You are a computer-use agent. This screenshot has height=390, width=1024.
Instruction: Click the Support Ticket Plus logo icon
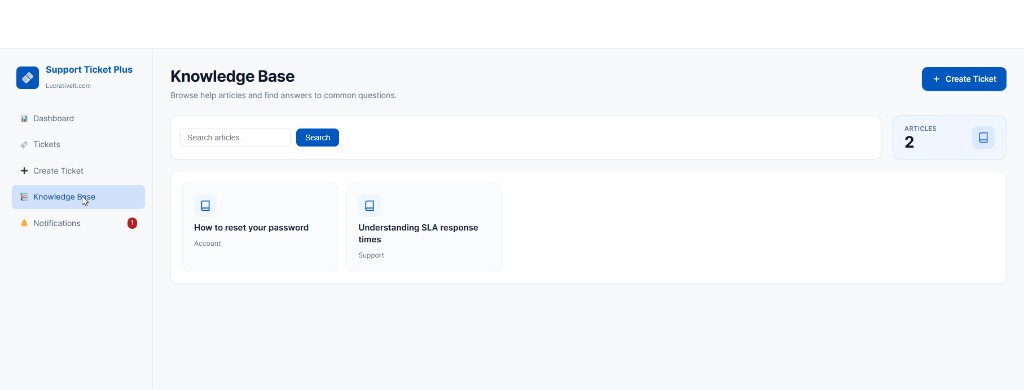tap(27, 77)
